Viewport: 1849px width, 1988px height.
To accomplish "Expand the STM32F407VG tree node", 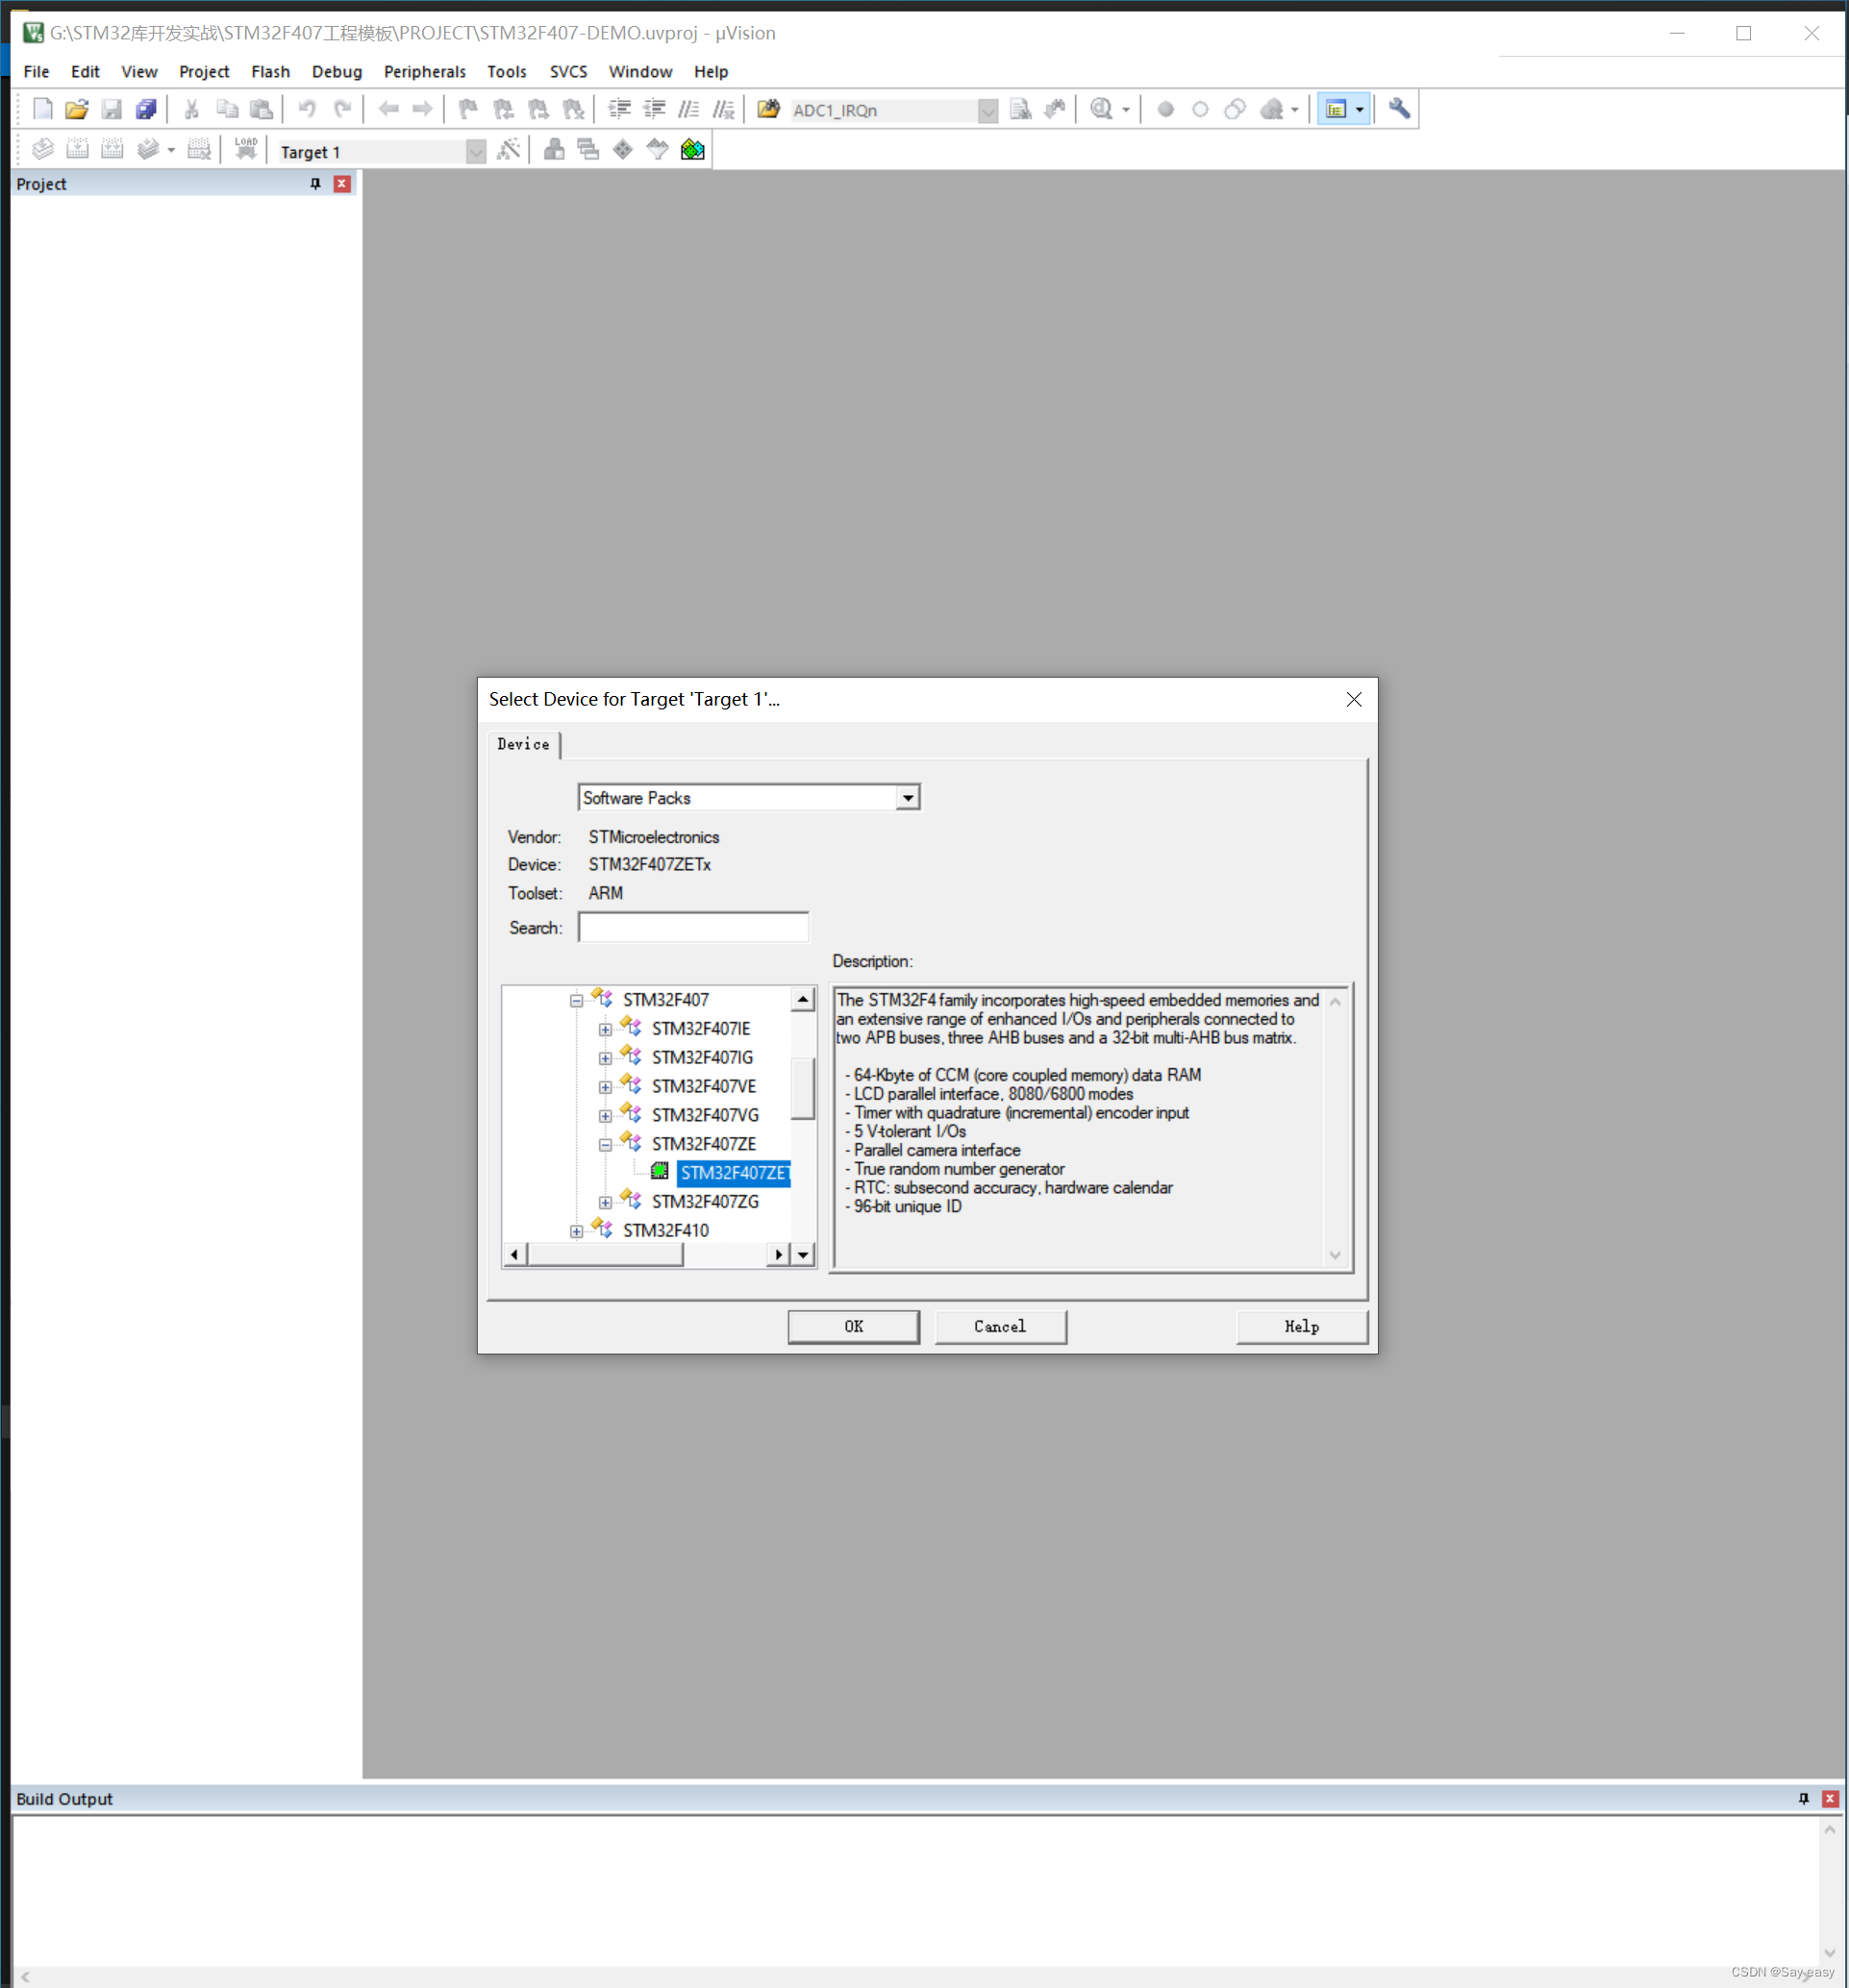I will tap(605, 1116).
